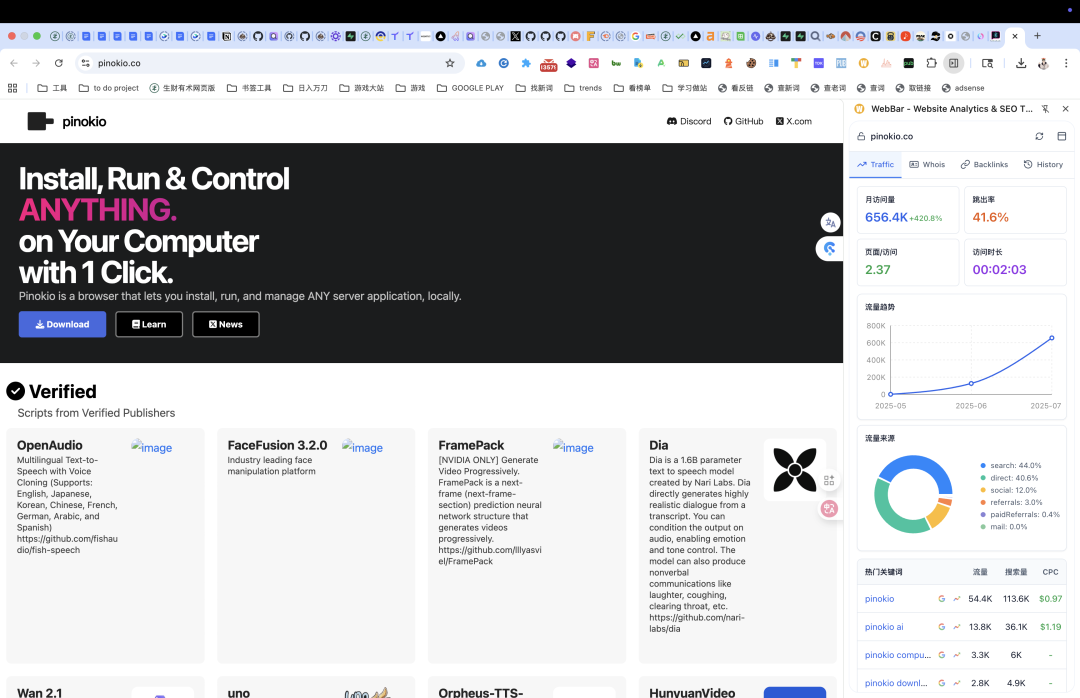Open the adsense bookmark
Image resolution: width=1080 pixels, height=698 pixels.
click(x=963, y=88)
